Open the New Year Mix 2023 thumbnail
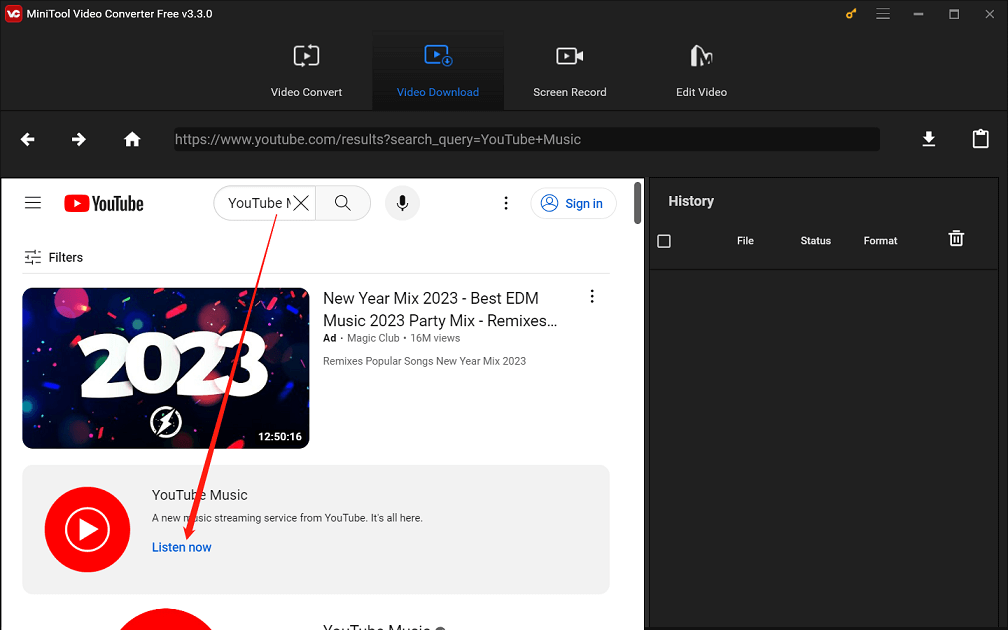Screen dimensions: 1008x630 pyautogui.click(x=166, y=368)
